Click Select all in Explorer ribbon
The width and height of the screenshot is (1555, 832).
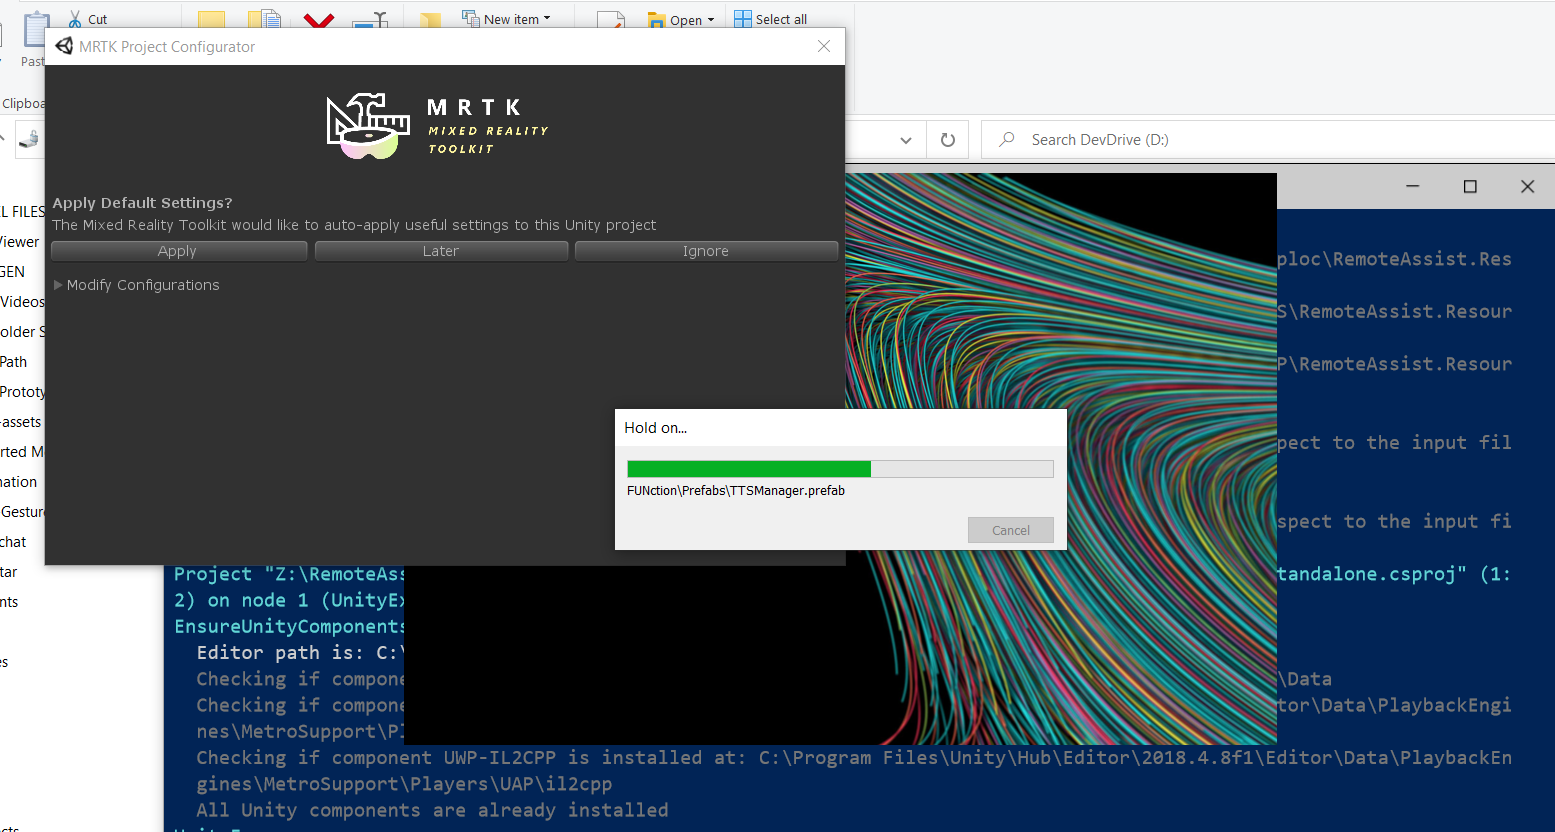click(770, 19)
